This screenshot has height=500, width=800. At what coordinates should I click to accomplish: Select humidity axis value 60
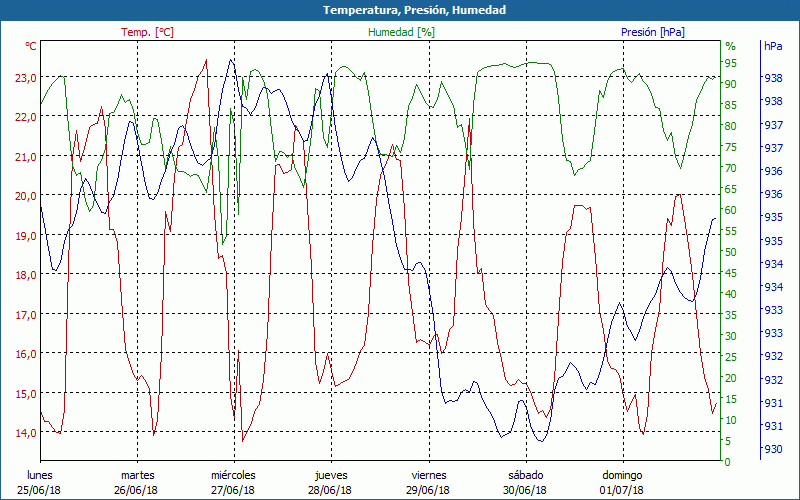click(x=731, y=210)
